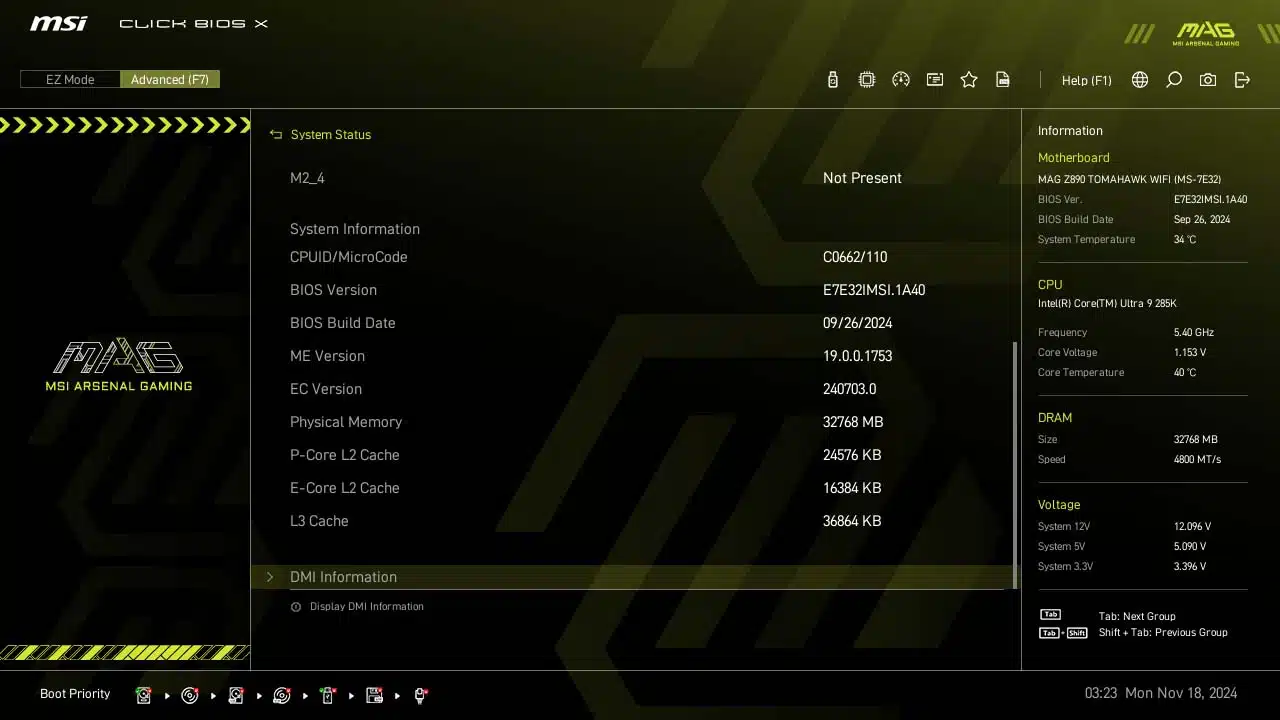Click DRAM Speed 4800 MT/s value

pos(1197,460)
